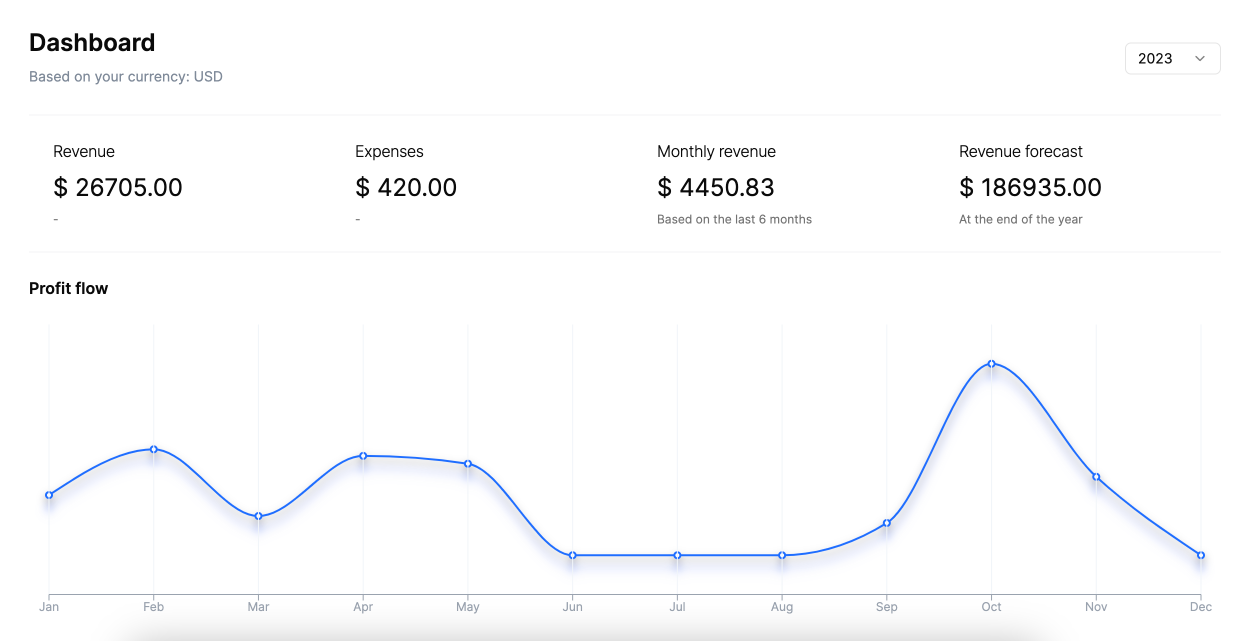Click the Revenue forecast value $ 186935.00
Image resolution: width=1244 pixels, height=641 pixels.
tap(1030, 188)
